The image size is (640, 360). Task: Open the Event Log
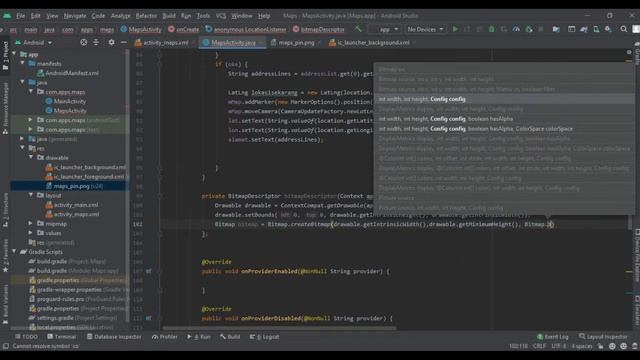tap(553, 337)
